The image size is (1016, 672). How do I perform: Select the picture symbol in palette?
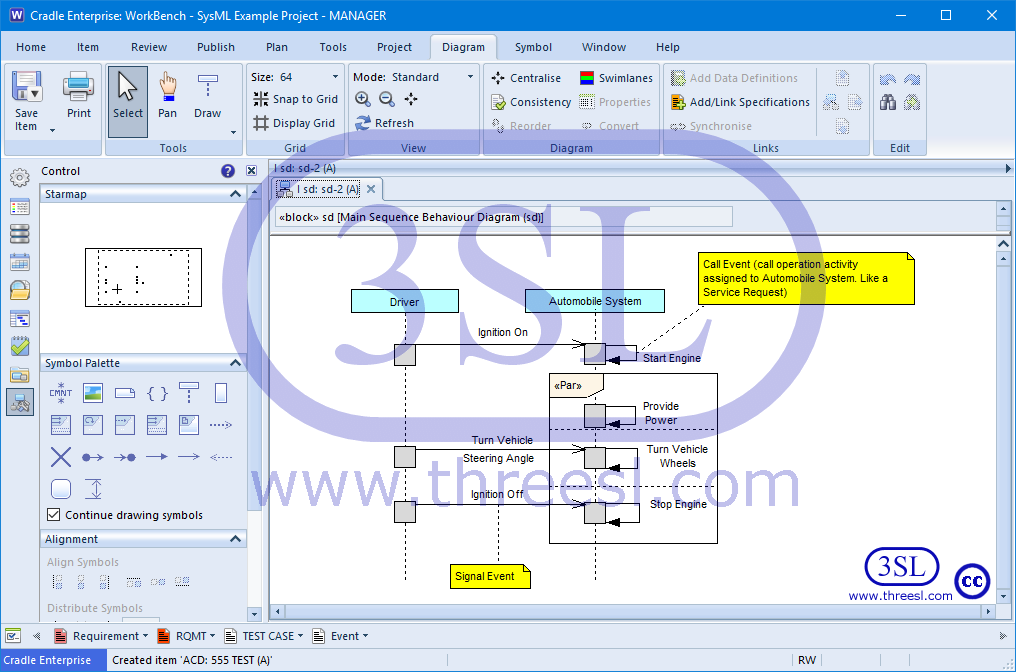click(93, 393)
